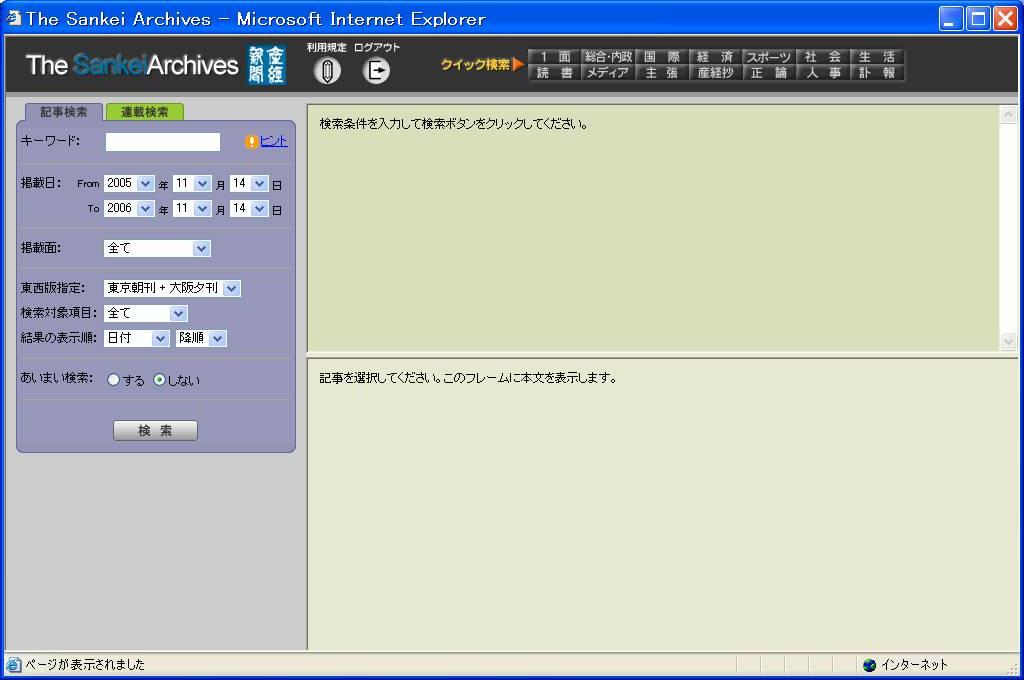Click the ログアウト logout icon
1024x680 pixels.
coord(376,70)
